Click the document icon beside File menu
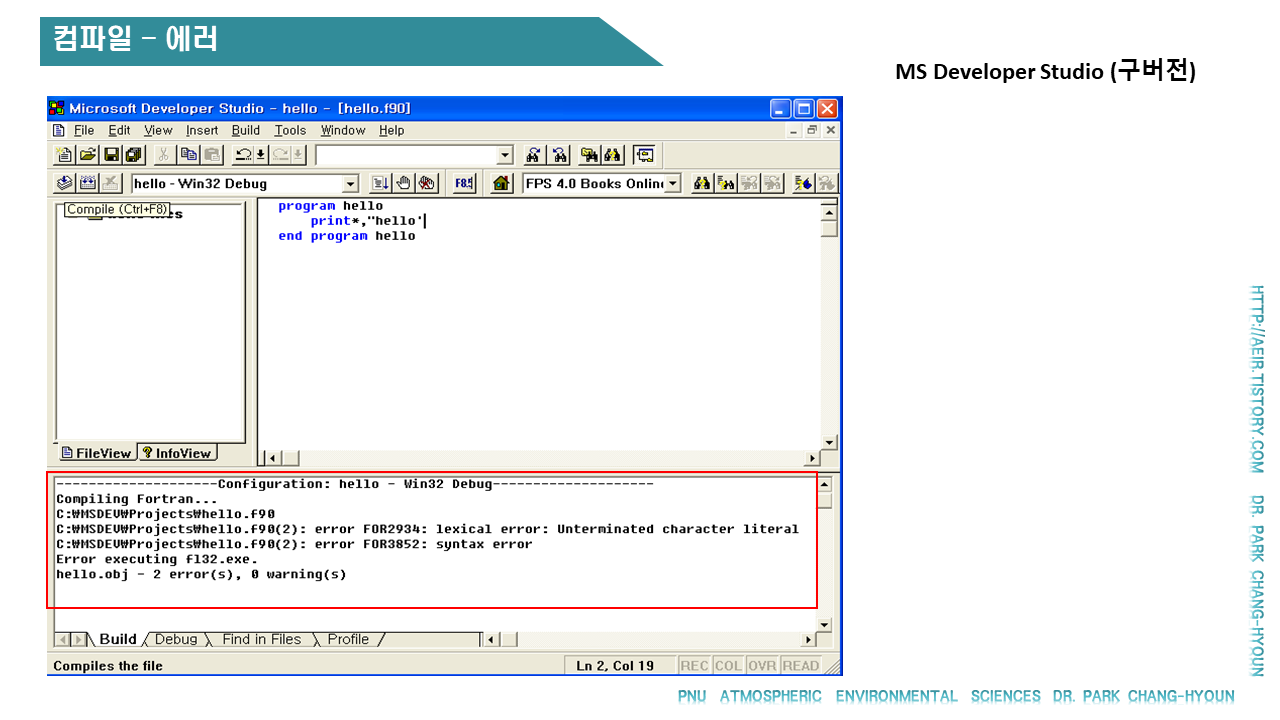 click(59, 130)
